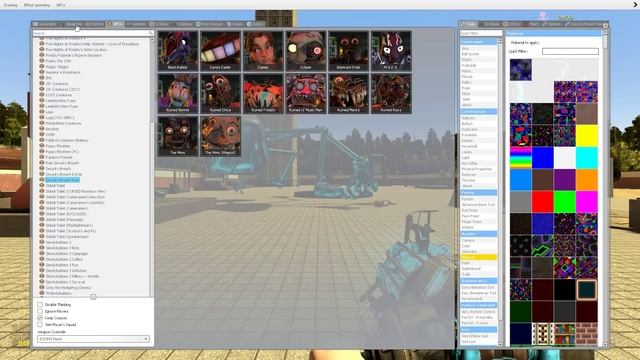
Task: Click the tool list Quick Filter field
Action: (x=481, y=33)
